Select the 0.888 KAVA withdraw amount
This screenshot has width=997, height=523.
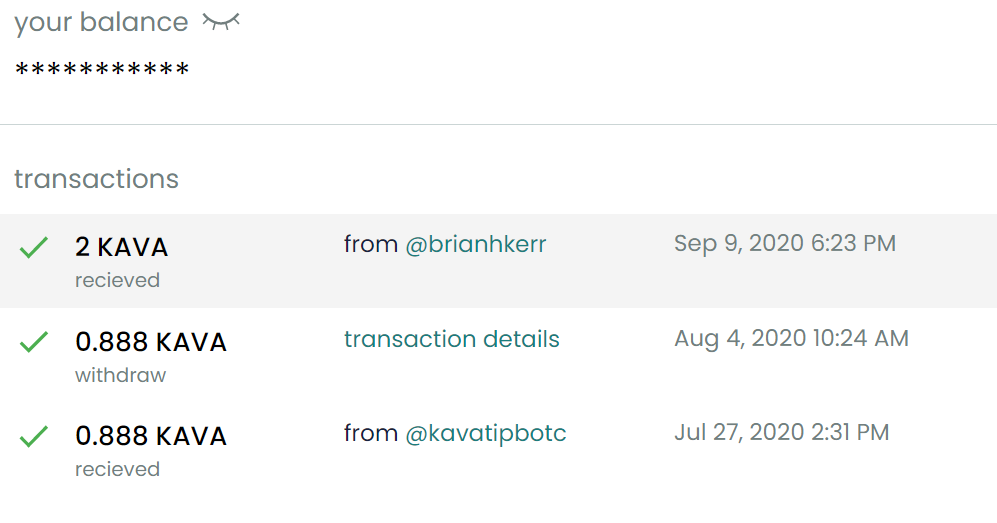coord(151,342)
